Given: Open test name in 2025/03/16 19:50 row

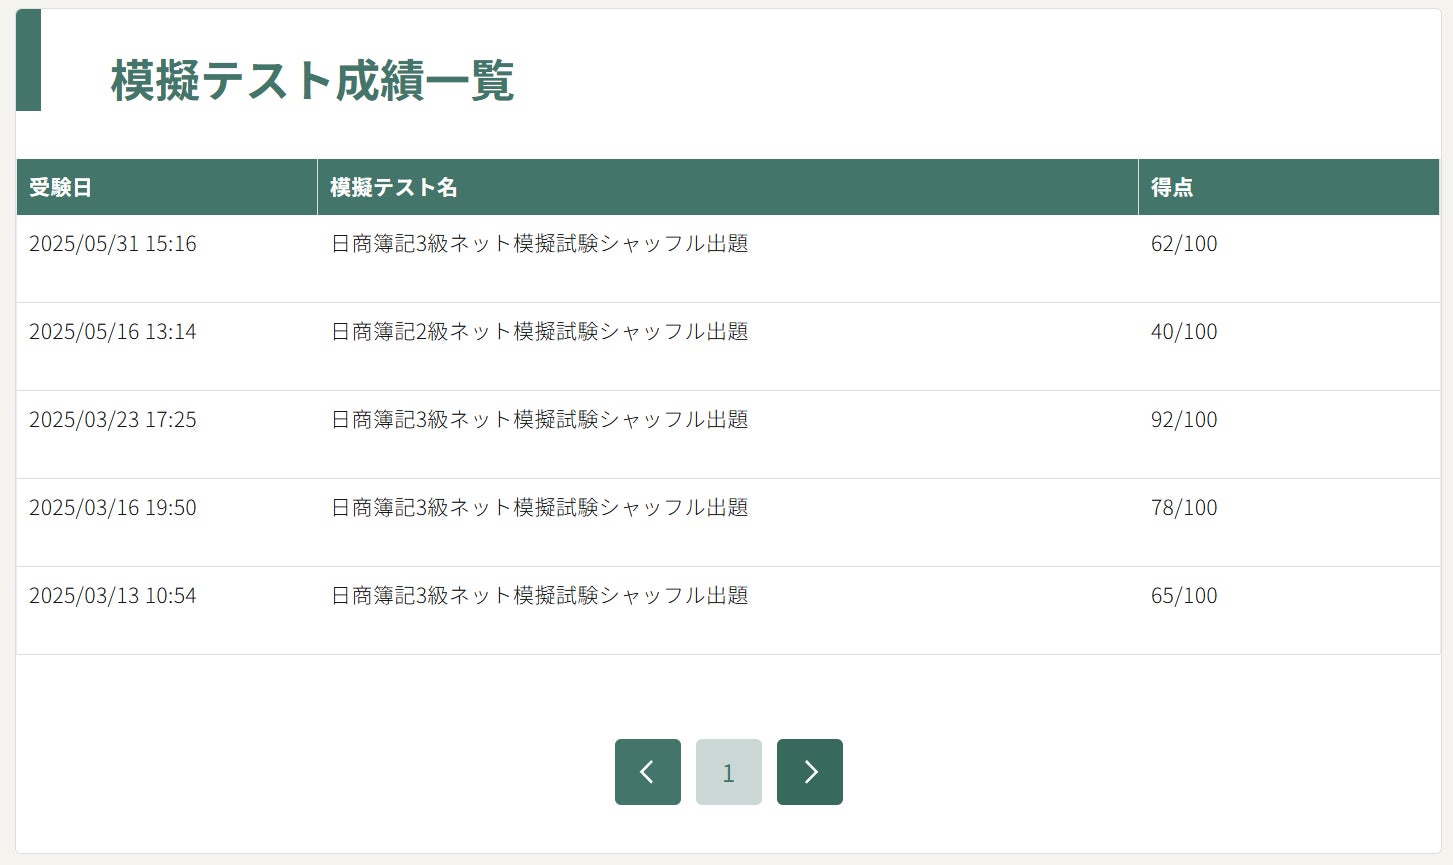Looking at the screenshot, I should [539, 508].
